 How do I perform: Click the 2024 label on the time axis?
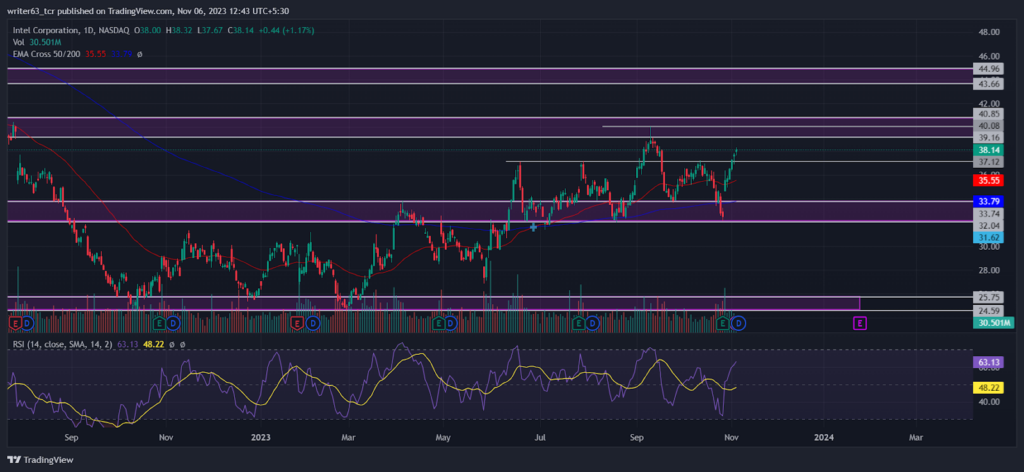[824, 437]
